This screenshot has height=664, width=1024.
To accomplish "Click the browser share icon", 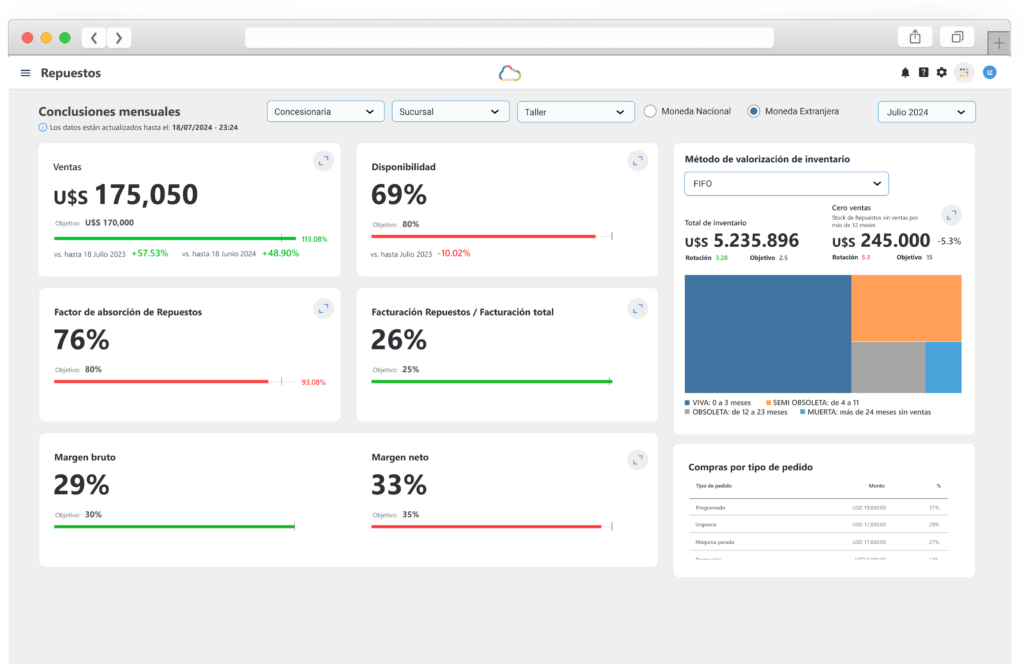I will pos(915,37).
